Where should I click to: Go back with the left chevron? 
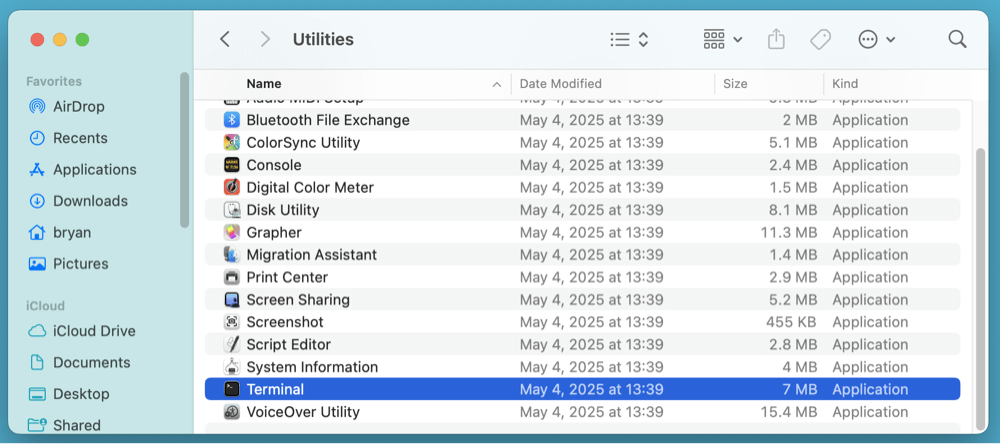(x=225, y=39)
